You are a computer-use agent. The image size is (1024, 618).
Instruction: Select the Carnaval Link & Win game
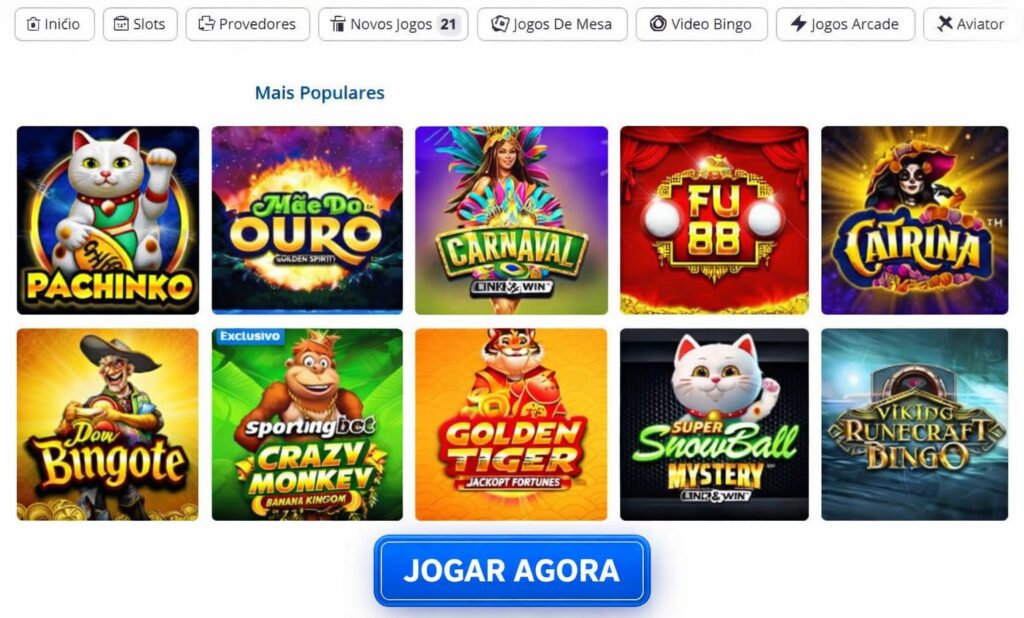[511, 220]
